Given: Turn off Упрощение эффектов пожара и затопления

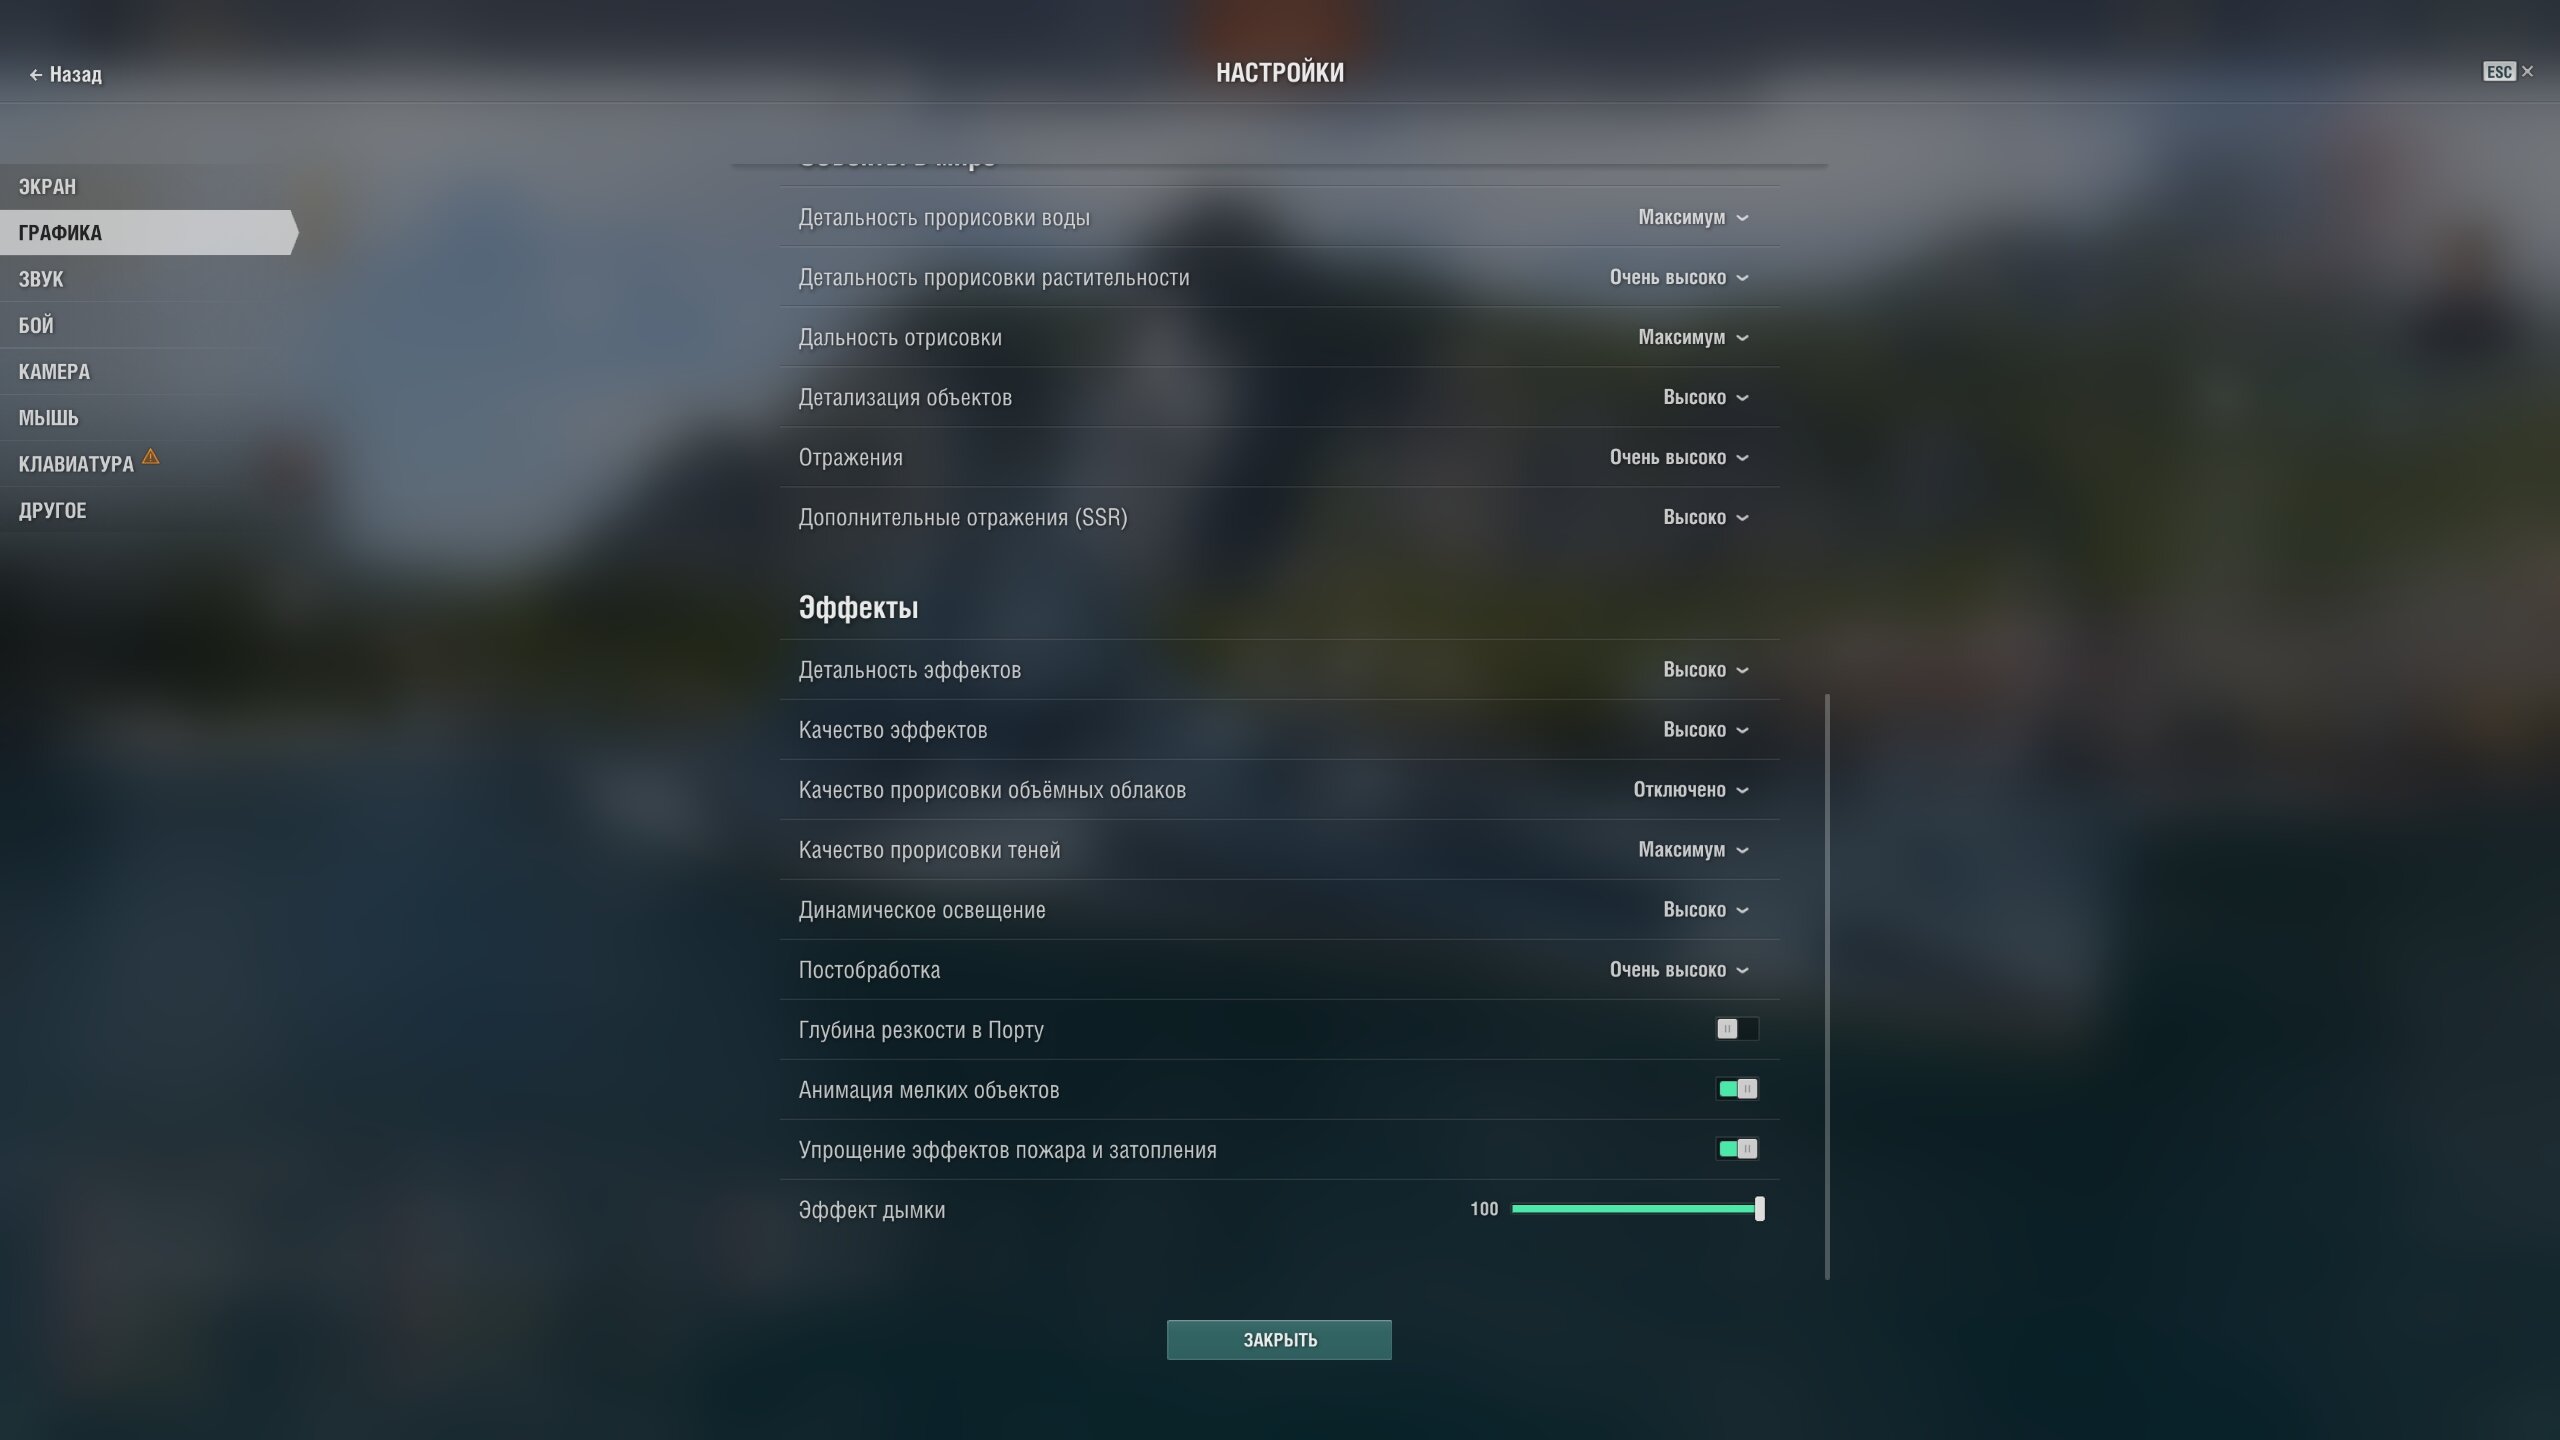Looking at the screenshot, I should 1737,1149.
